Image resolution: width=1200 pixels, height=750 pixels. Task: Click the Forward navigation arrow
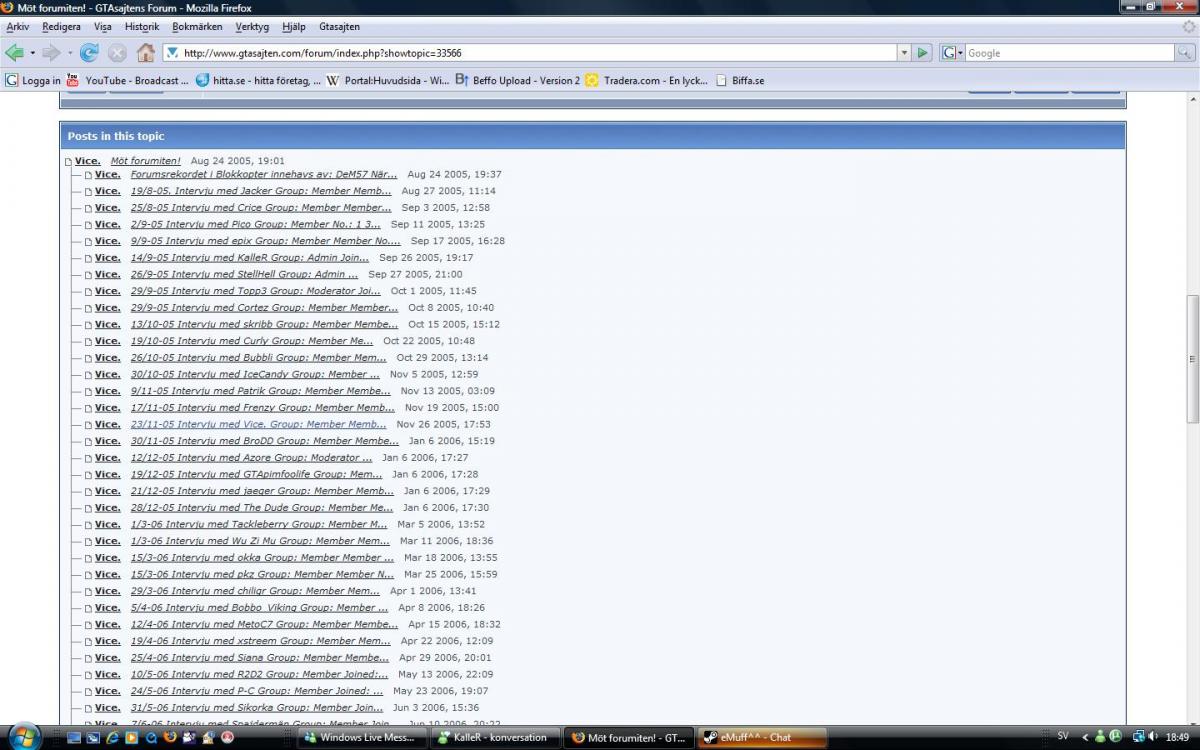click(x=50, y=53)
